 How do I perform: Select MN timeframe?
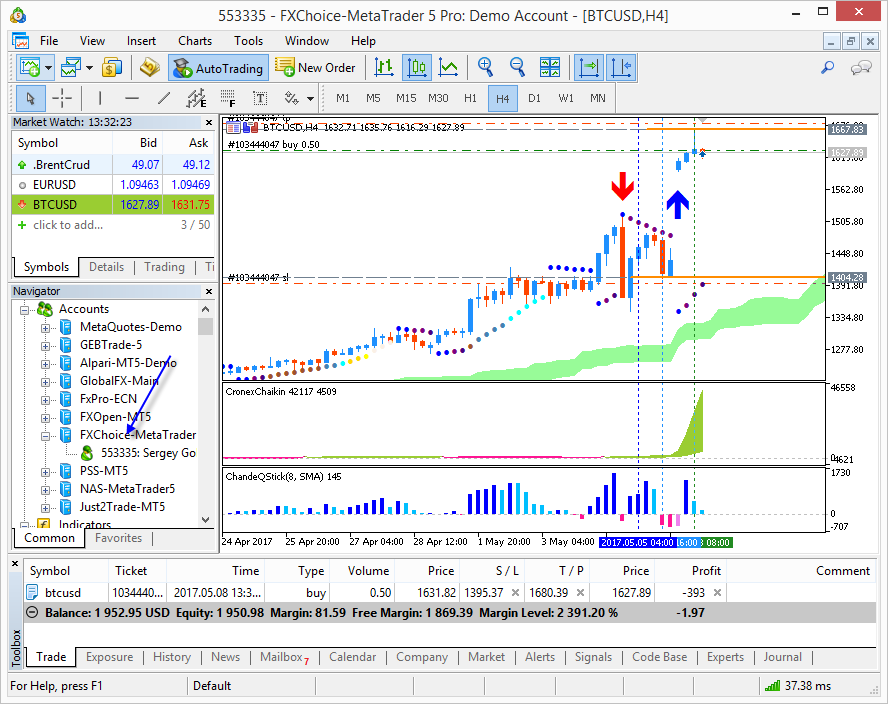click(x=597, y=99)
